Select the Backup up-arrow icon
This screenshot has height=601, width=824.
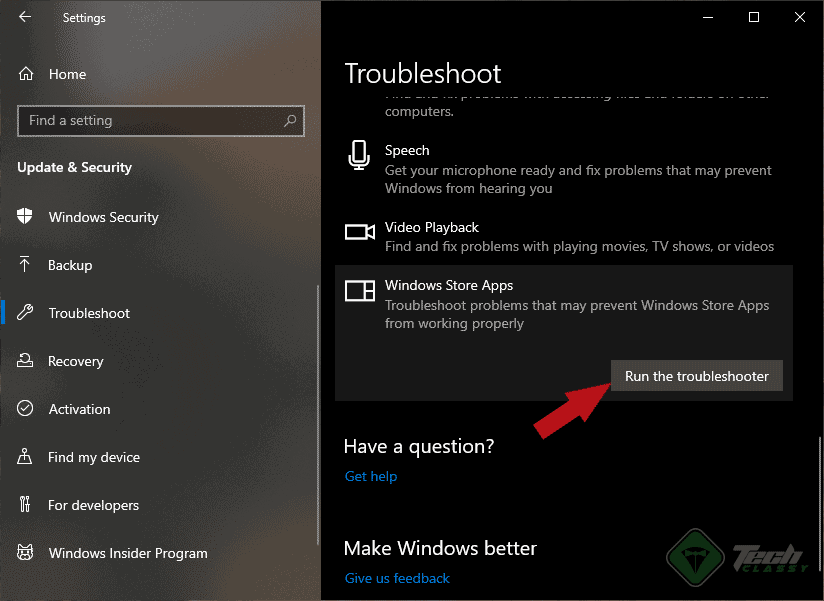click(x=24, y=265)
